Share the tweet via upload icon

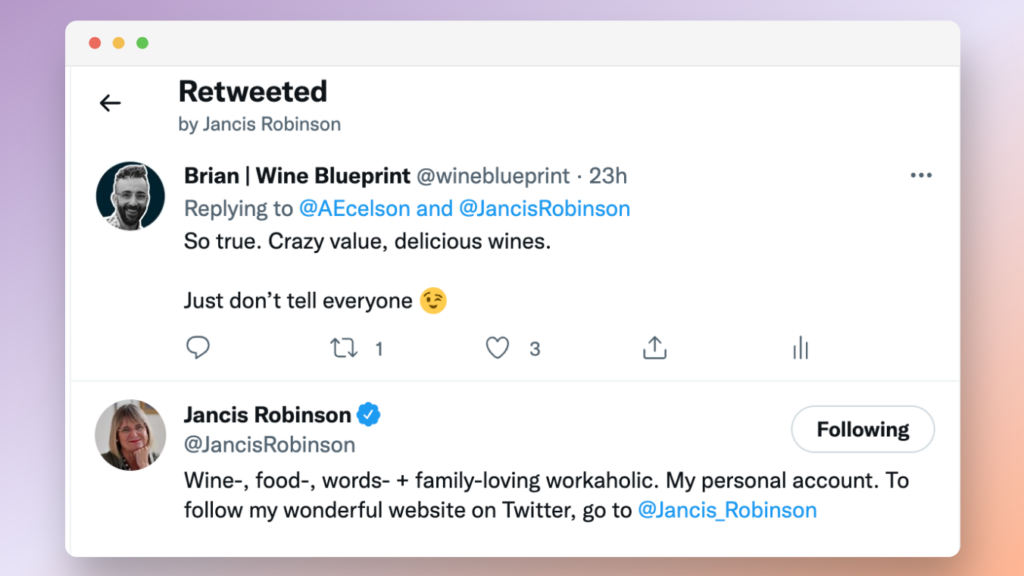pos(654,348)
